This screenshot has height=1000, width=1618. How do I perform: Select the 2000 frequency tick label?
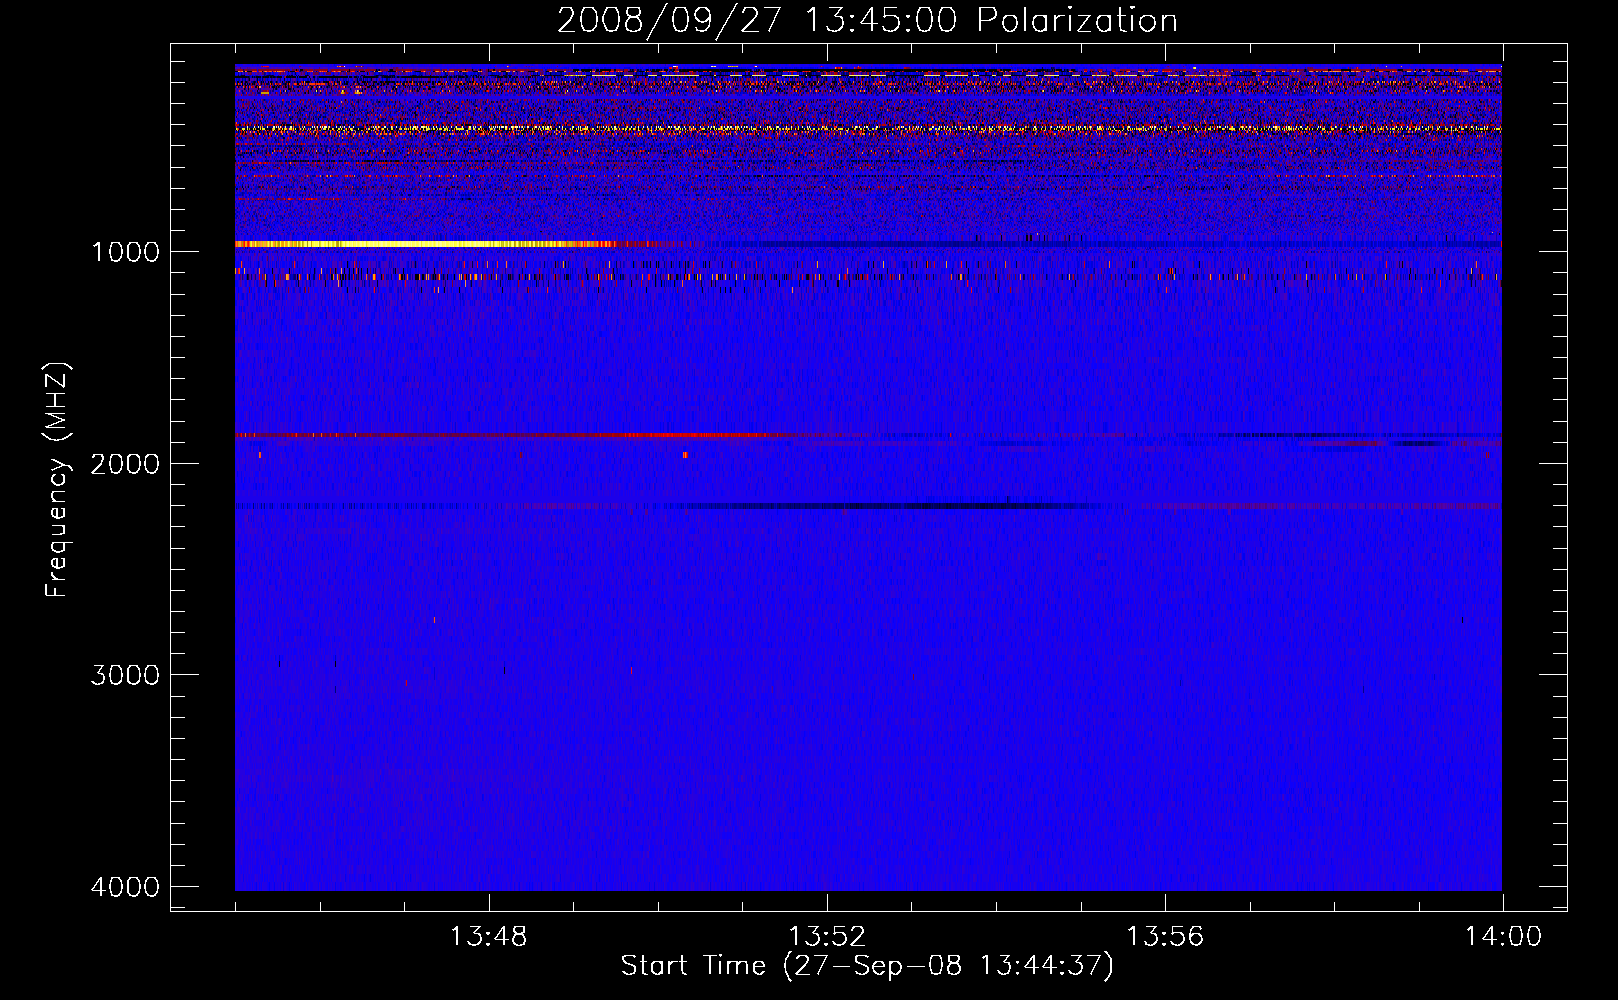pyautogui.click(x=125, y=464)
